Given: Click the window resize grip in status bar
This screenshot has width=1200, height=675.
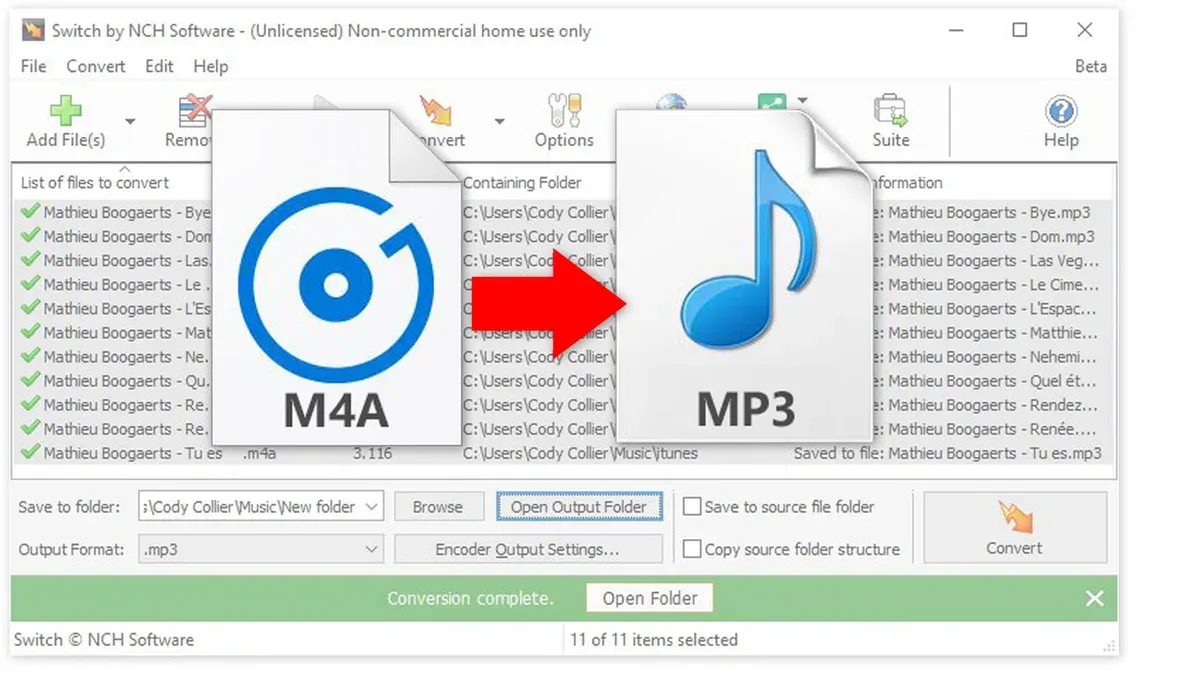Looking at the screenshot, I should coord(1109,646).
